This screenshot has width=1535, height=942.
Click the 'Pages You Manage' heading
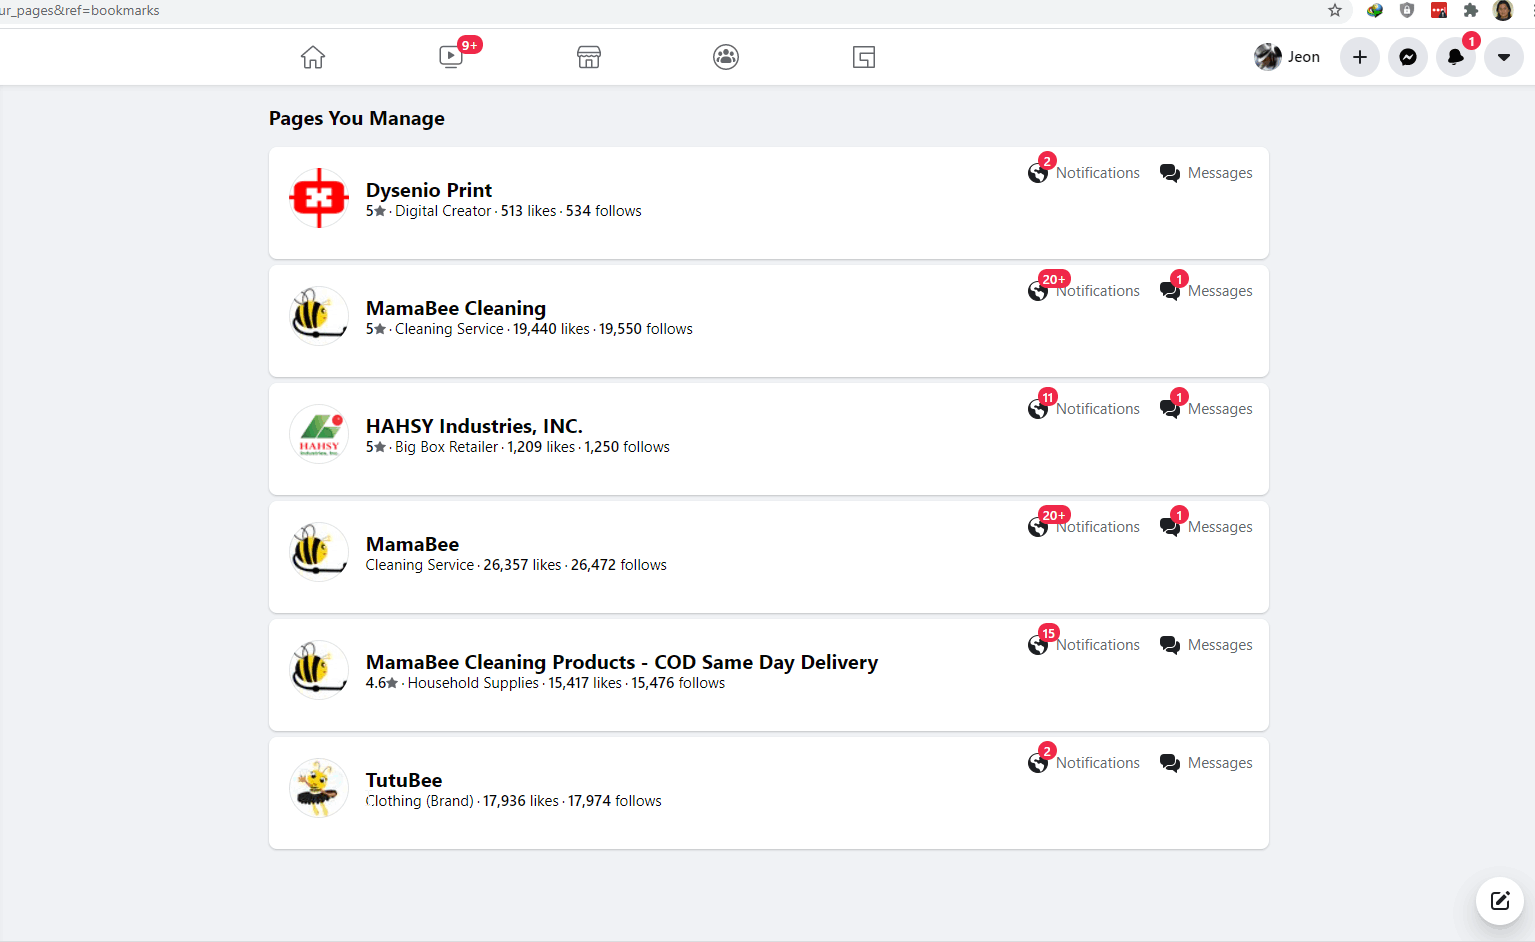point(357,118)
